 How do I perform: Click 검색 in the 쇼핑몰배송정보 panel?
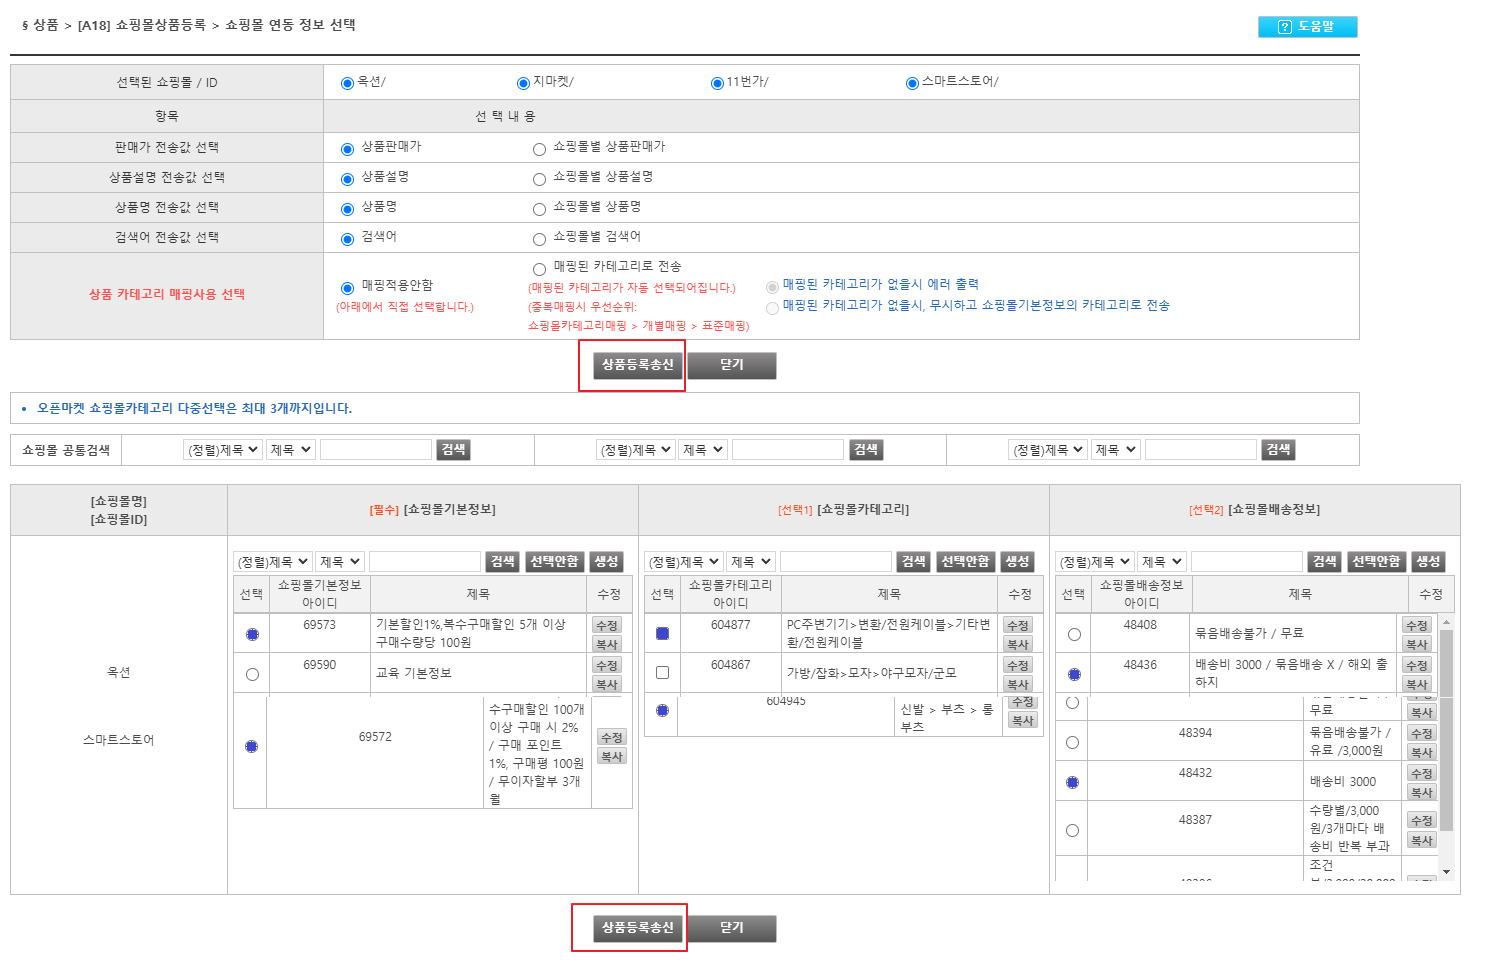point(1324,562)
